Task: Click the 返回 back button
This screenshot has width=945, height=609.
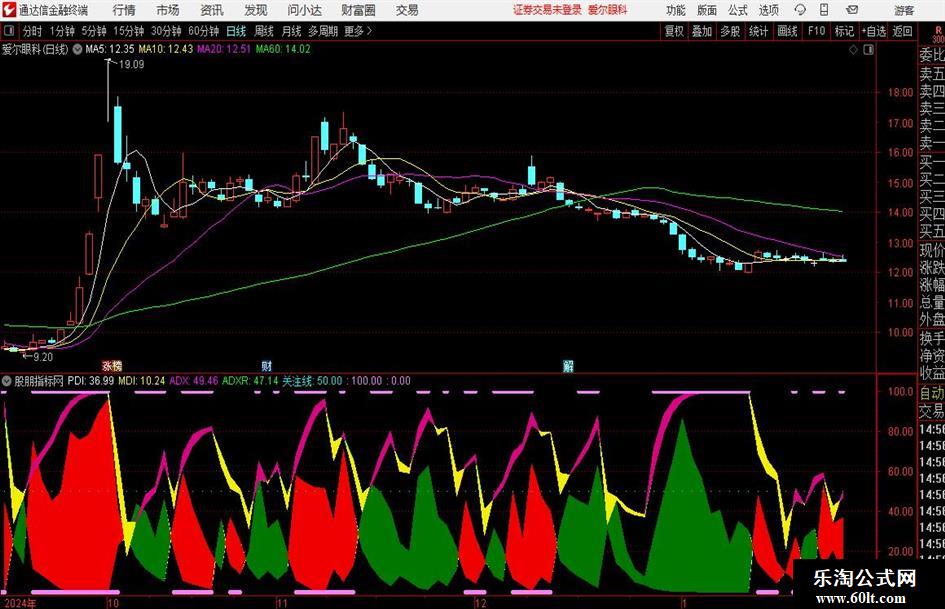Action: pyautogui.click(x=902, y=31)
